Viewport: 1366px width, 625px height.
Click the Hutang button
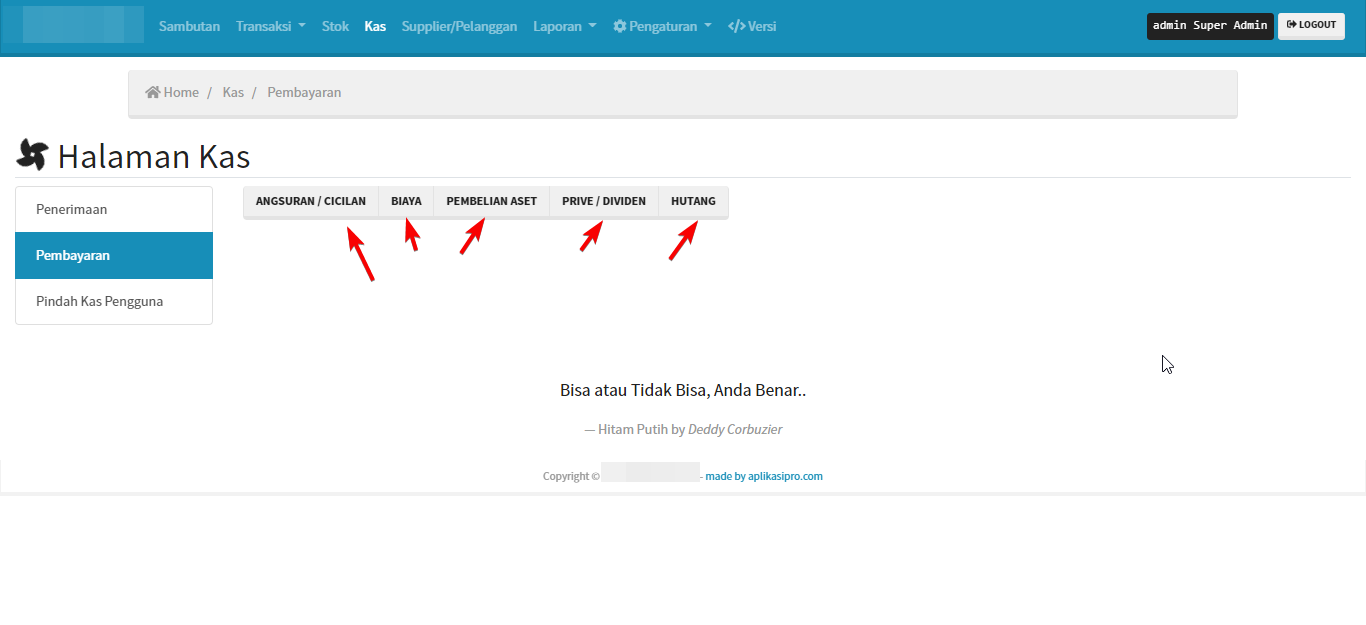693,201
